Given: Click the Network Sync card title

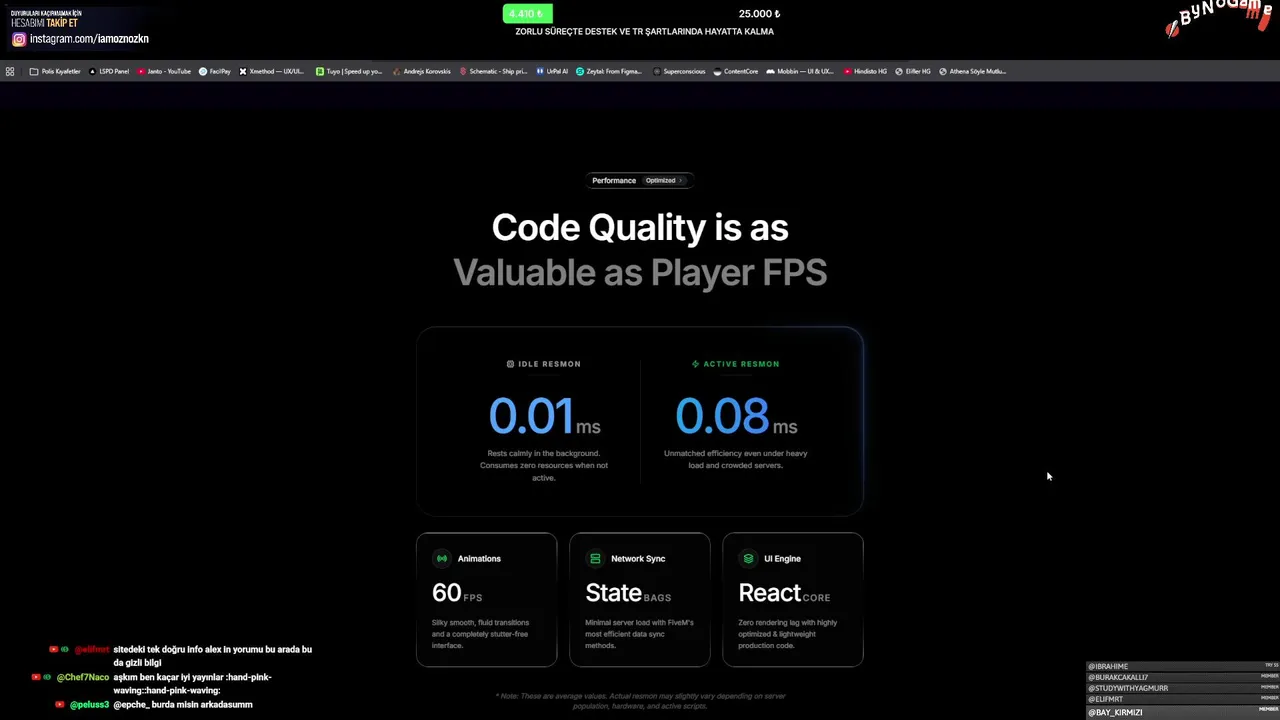Looking at the screenshot, I should pos(638,559).
